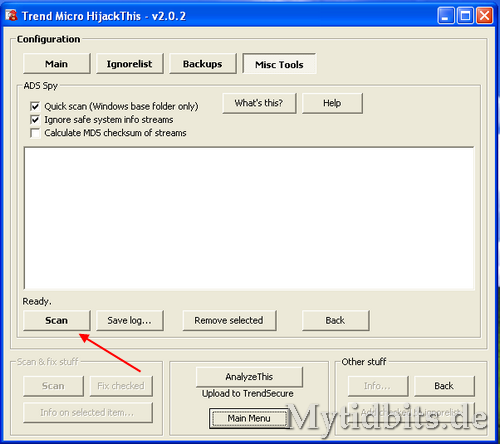Click the HijackThis title bar icon
This screenshot has width=500, height=444.
[x=11, y=15]
